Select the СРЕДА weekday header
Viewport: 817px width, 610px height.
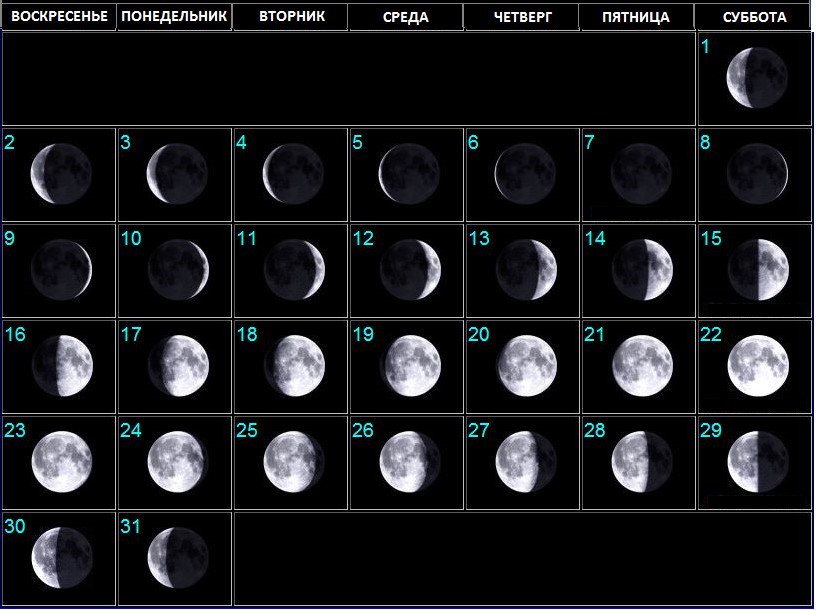406,17
